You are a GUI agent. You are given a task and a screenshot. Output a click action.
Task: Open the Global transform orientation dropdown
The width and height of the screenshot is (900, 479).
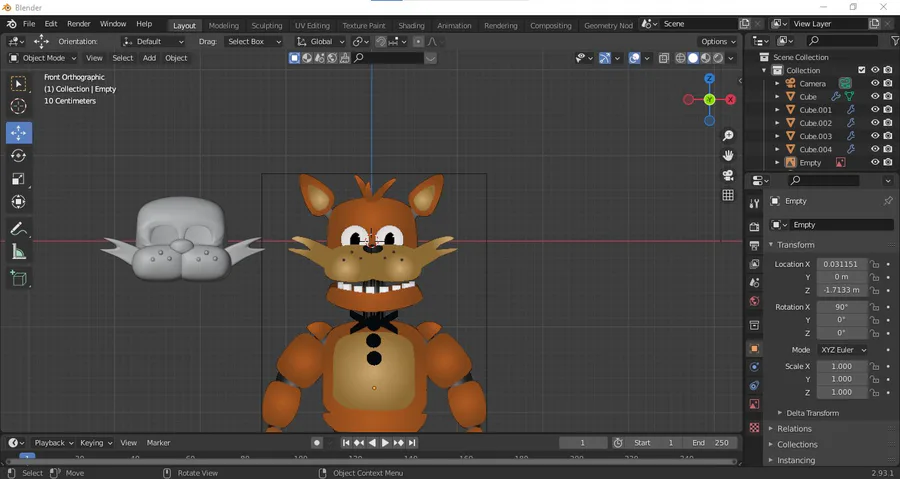320,41
